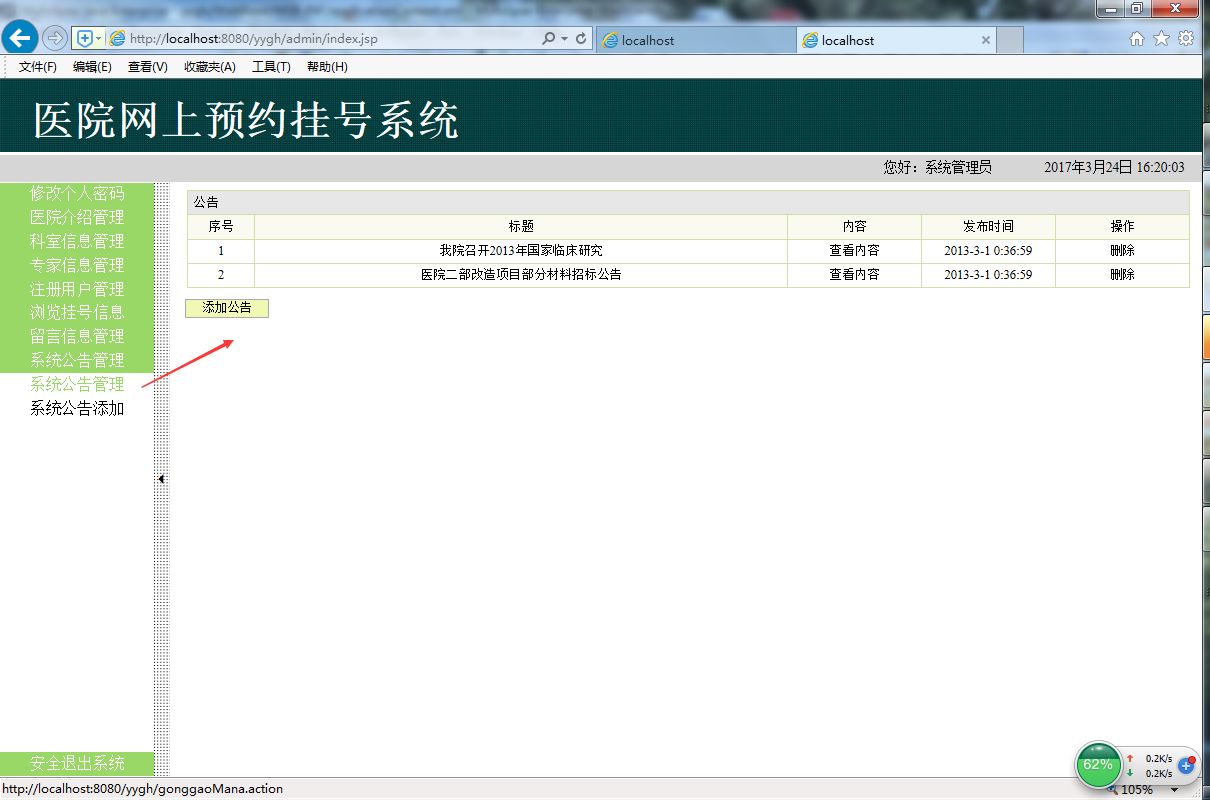Click the 添加公告 button
Viewport: 1210px width, 800px height.
tap(227, 308)
